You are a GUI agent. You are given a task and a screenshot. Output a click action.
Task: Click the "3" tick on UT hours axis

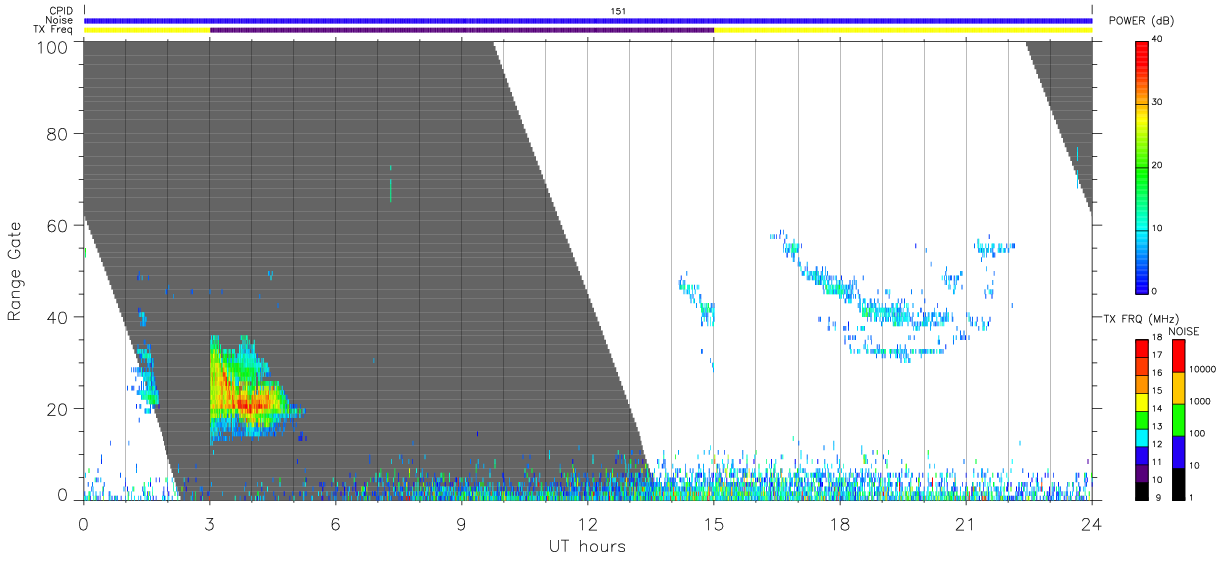point(210,523)
